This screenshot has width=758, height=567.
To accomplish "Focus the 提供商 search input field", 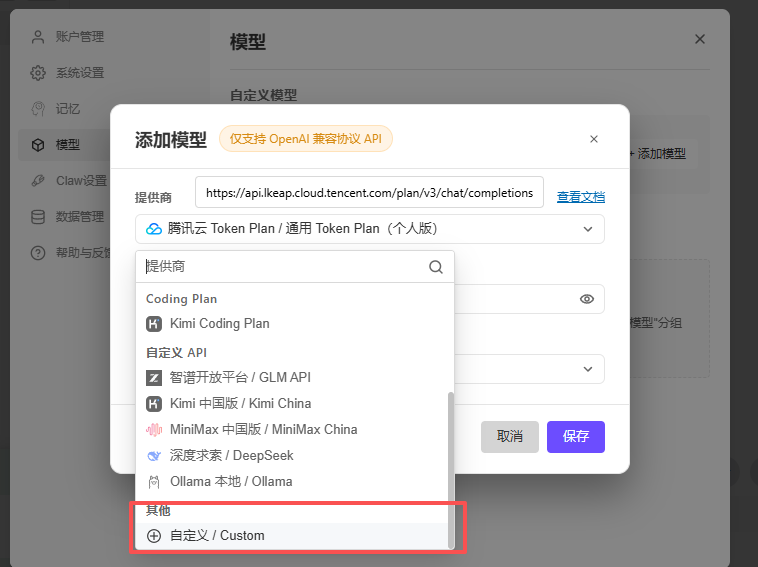I will coord(285,267).
